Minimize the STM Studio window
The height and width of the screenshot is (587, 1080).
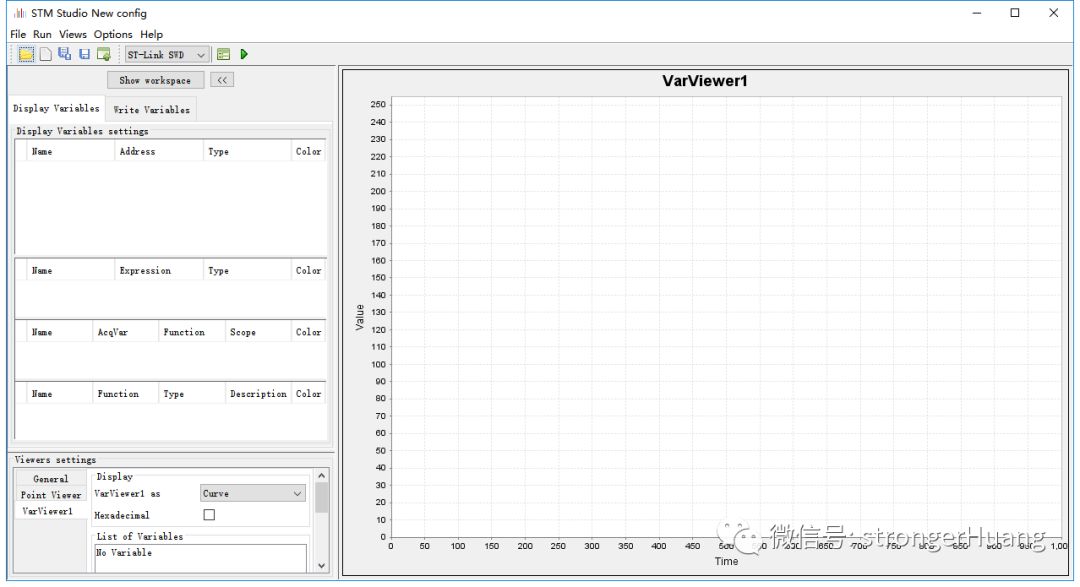(977, 12)
